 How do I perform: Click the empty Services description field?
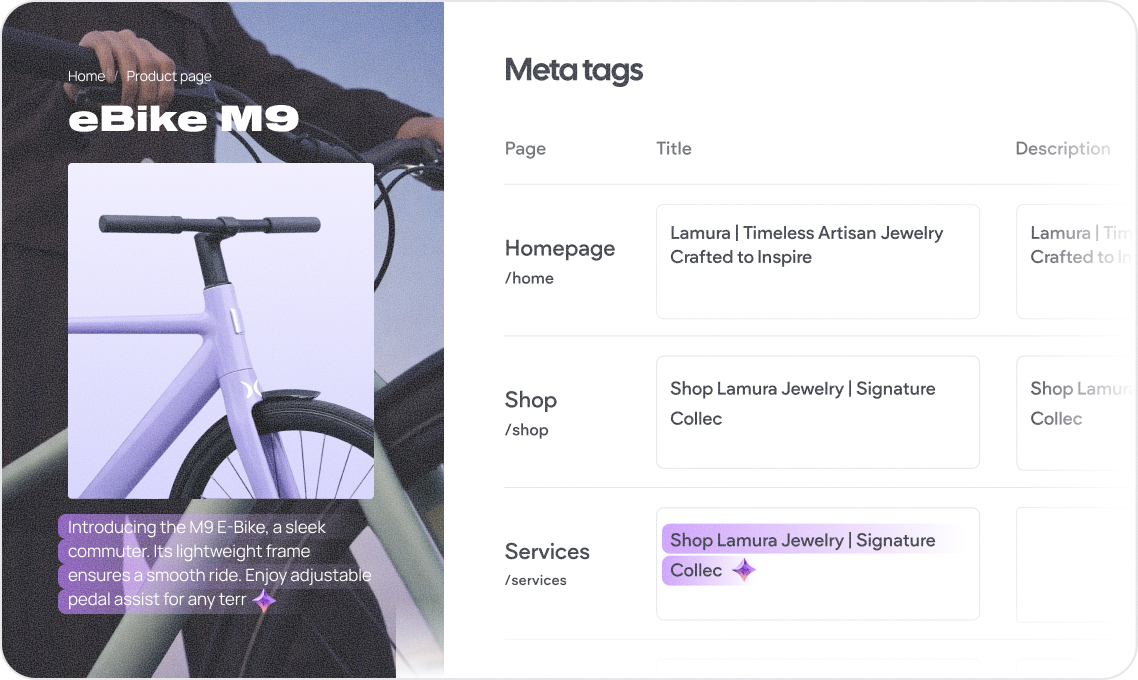pos(1075,564)
